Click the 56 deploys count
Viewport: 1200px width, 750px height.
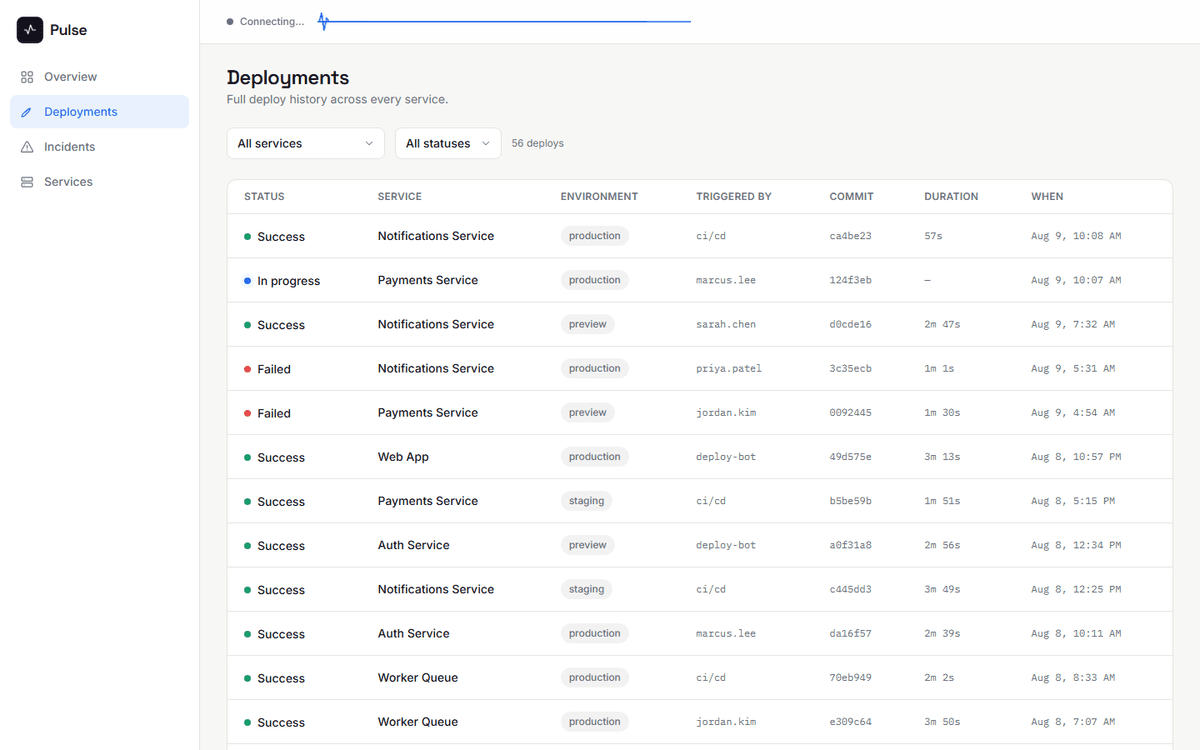click(538, 143)
